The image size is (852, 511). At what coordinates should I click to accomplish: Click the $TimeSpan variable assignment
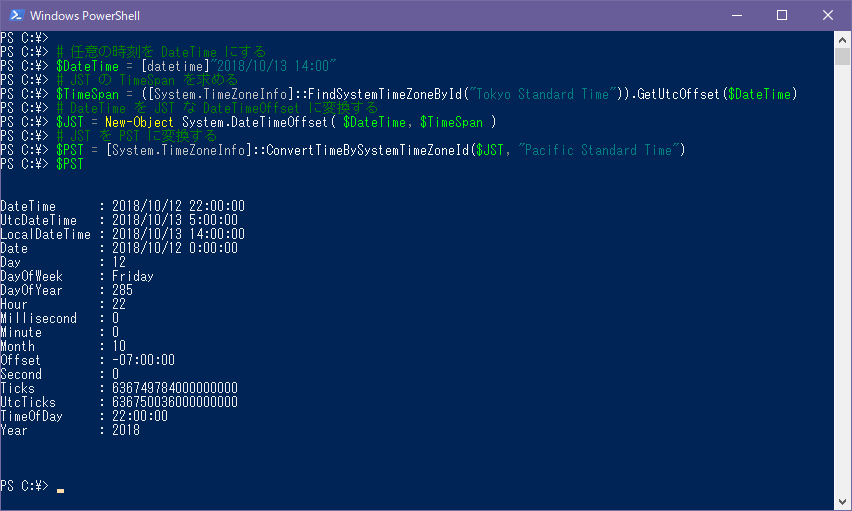[87, 95]
